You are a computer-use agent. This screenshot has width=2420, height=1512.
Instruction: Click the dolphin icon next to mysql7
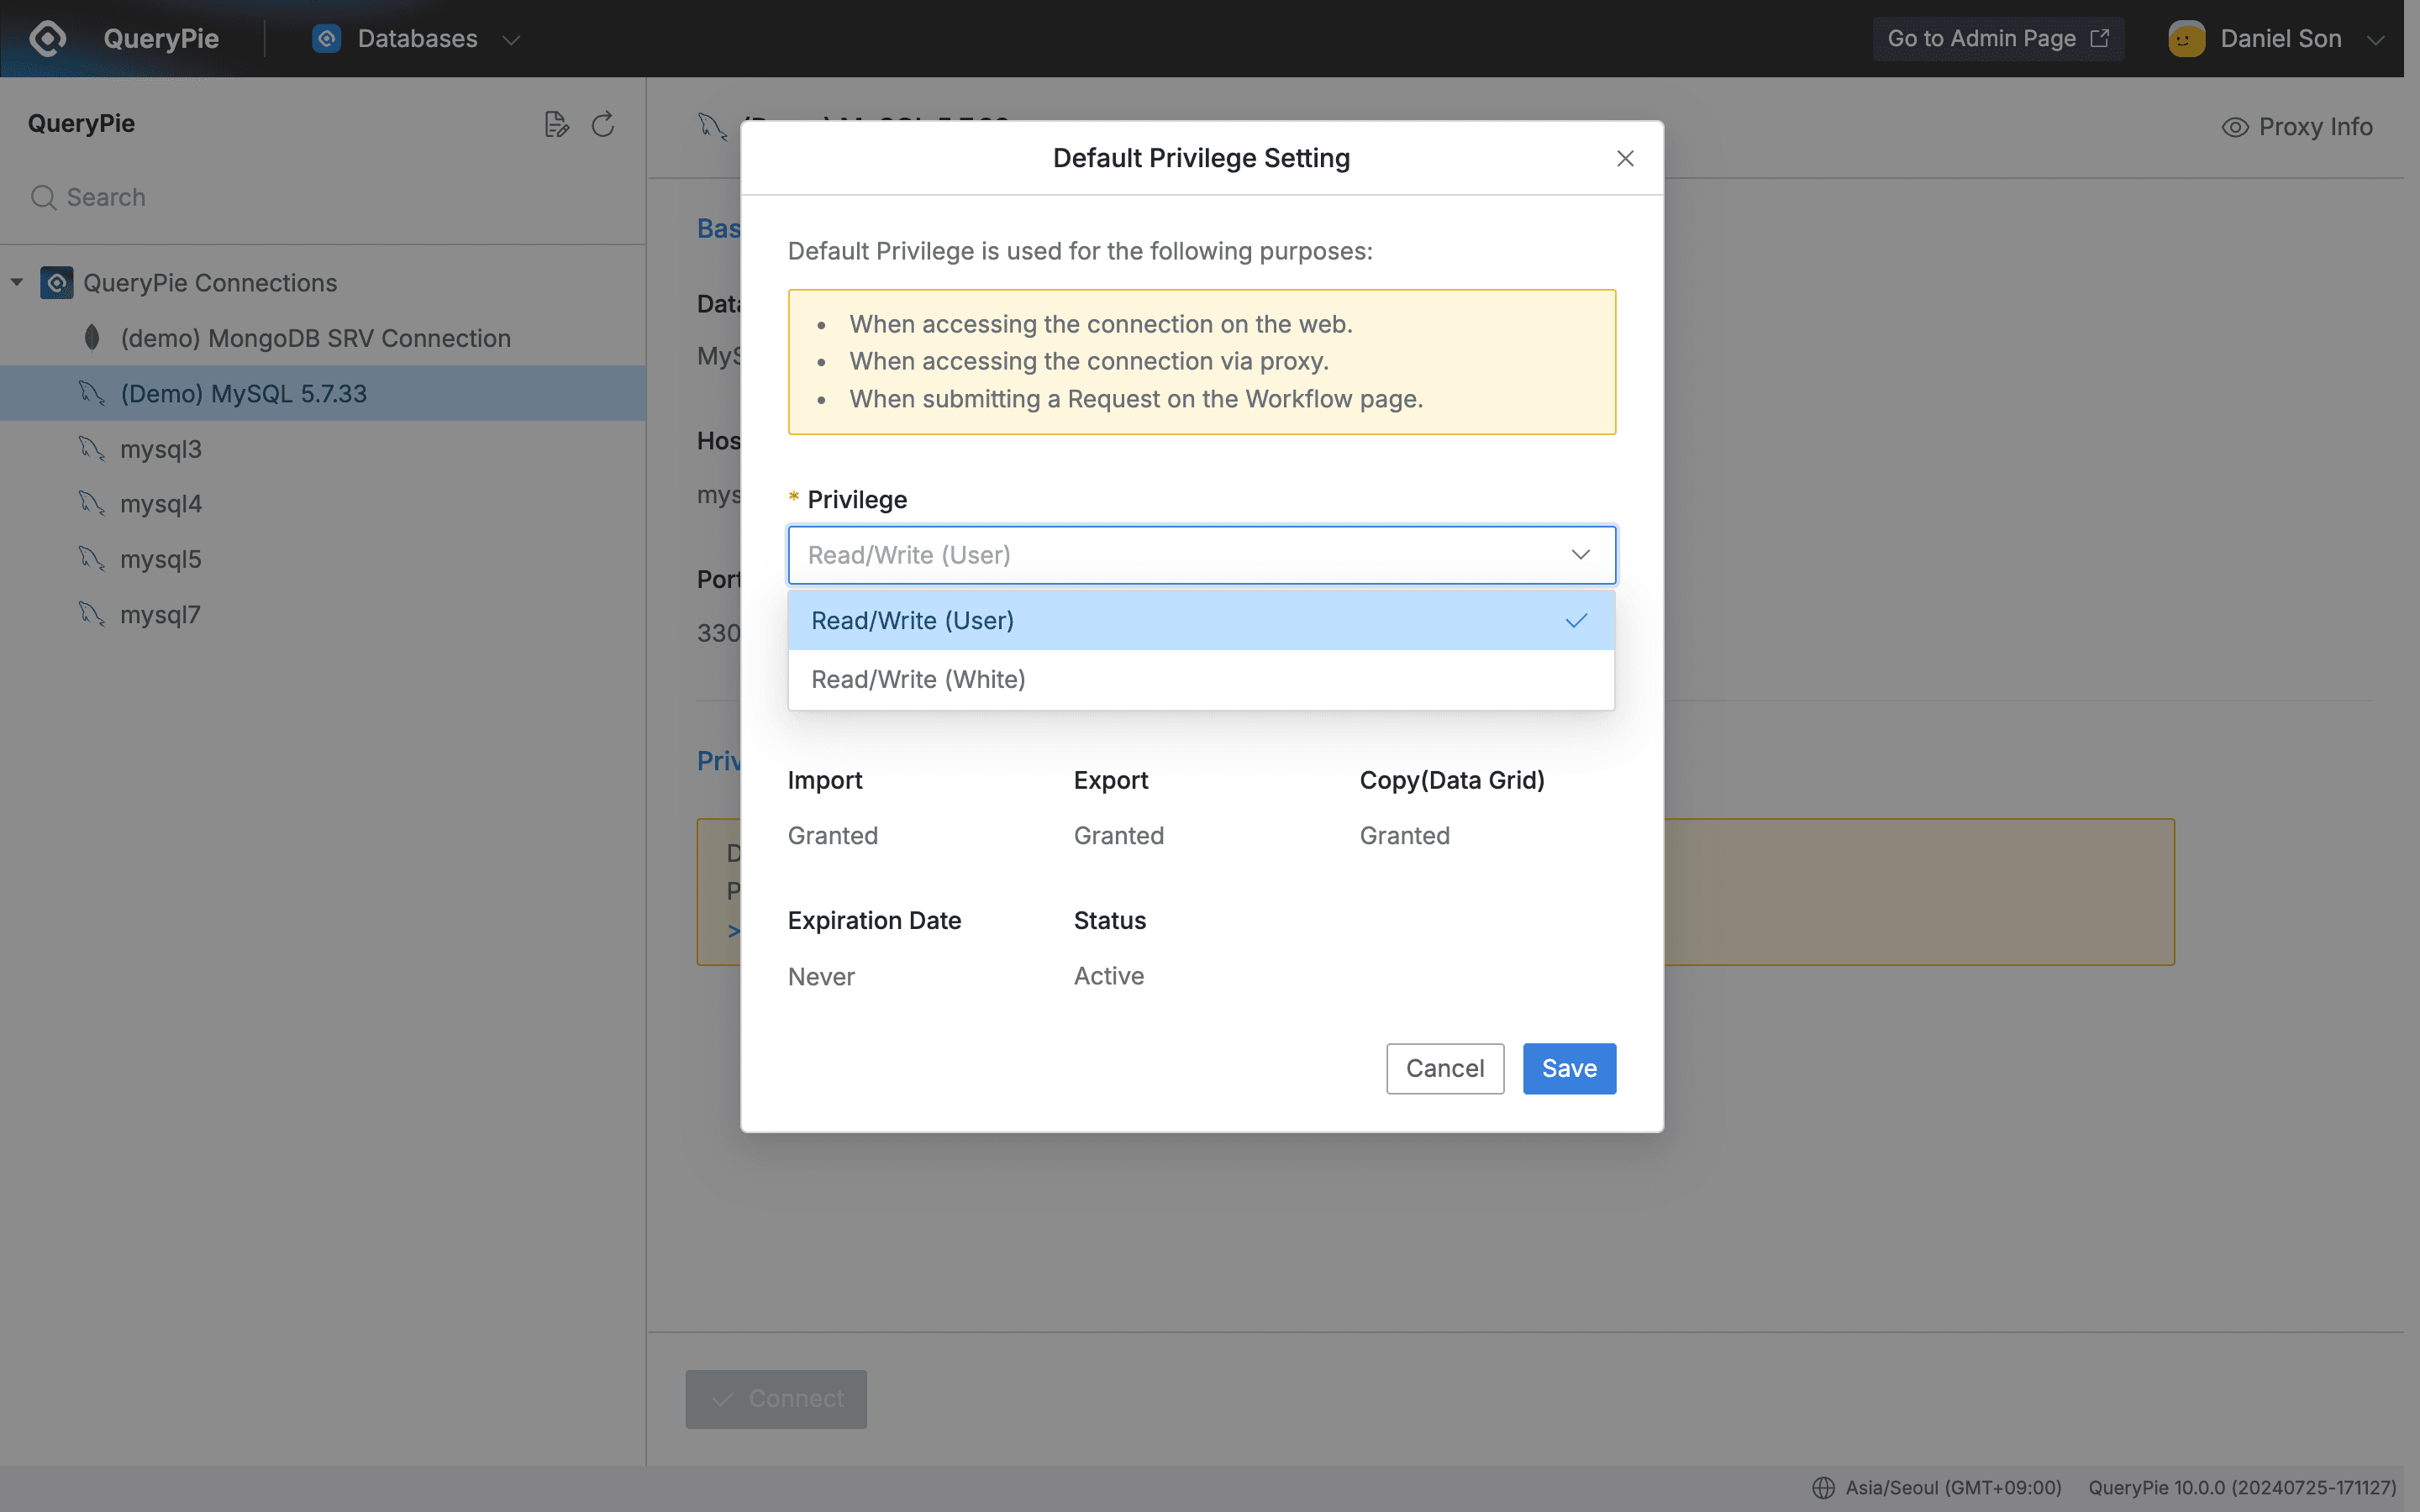pyautogui.click(x=92, y=613)
